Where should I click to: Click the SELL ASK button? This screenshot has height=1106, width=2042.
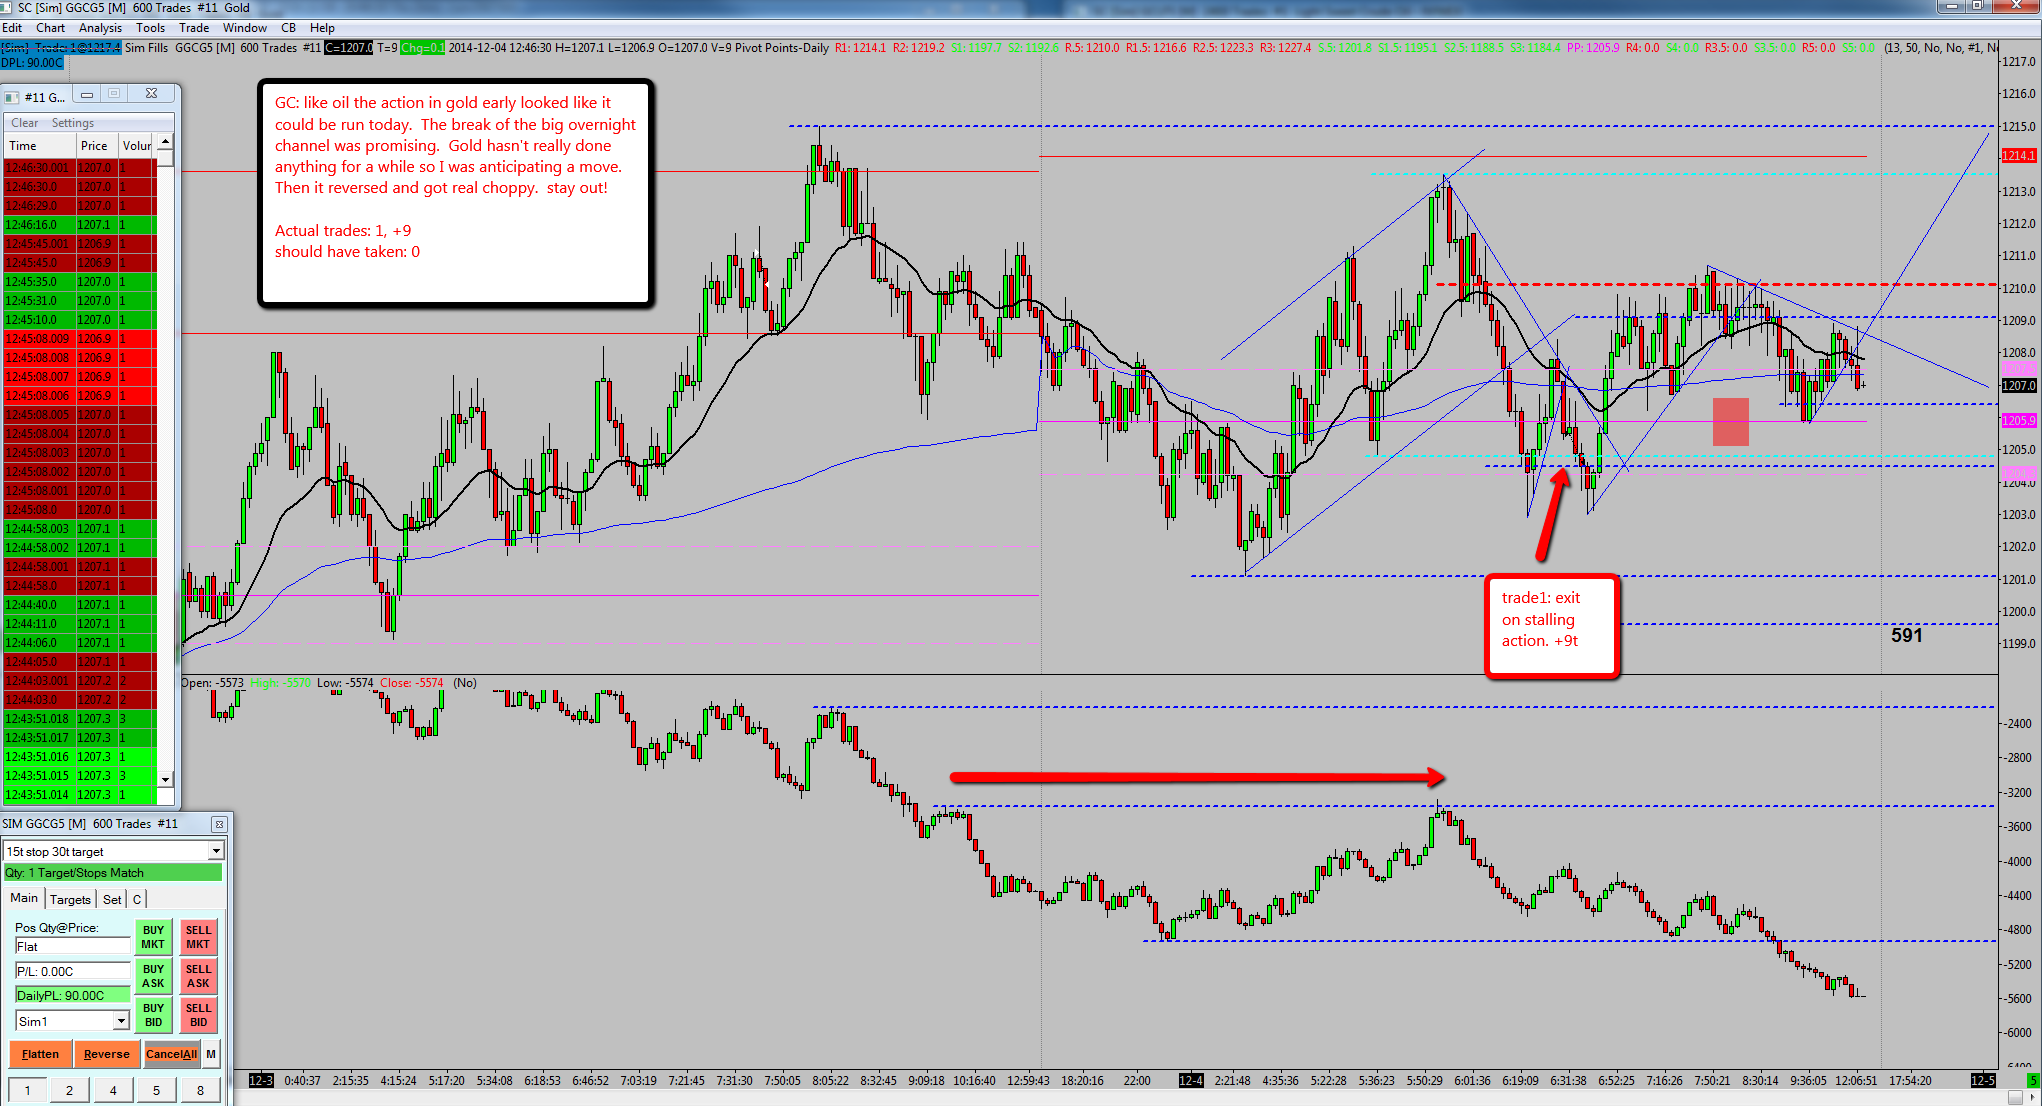[198, 976]
